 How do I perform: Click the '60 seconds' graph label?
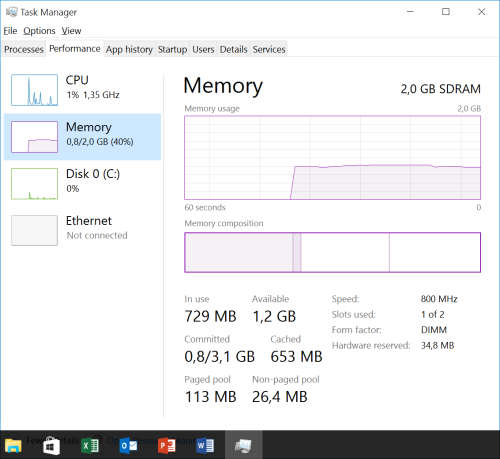pos(205,207)
